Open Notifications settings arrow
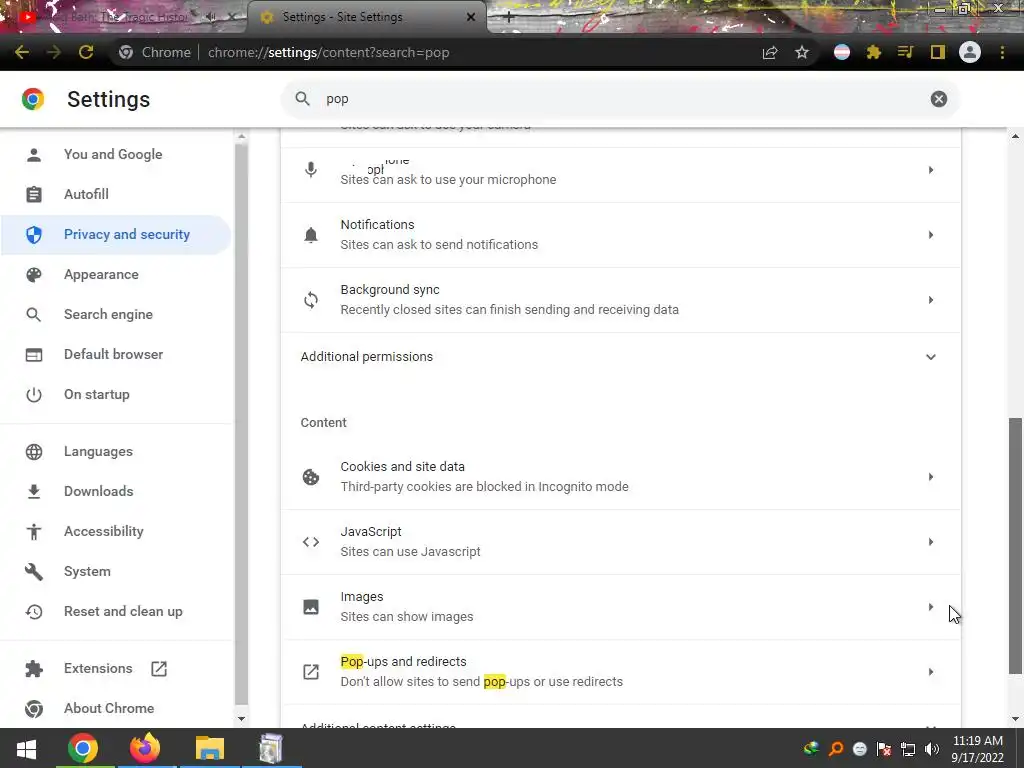The width and height of the screenshot is (1024, 768). point(931,235)
